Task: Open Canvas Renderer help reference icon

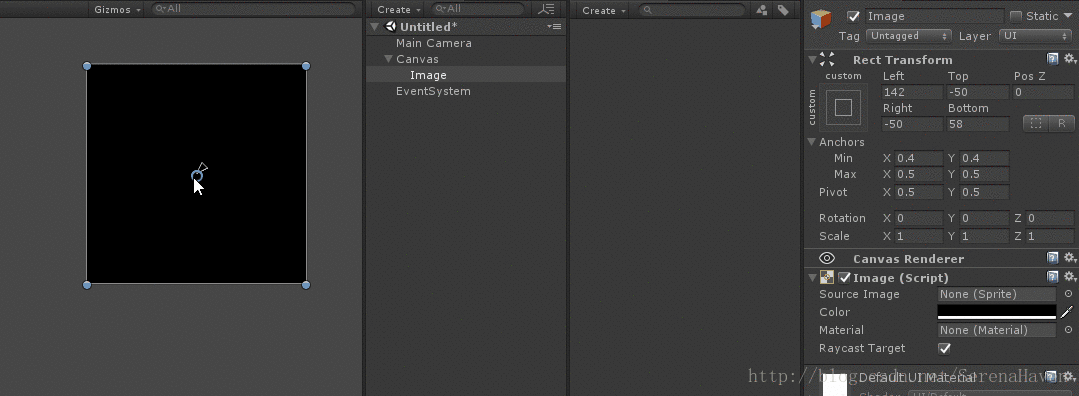Action: point(1052,258)
